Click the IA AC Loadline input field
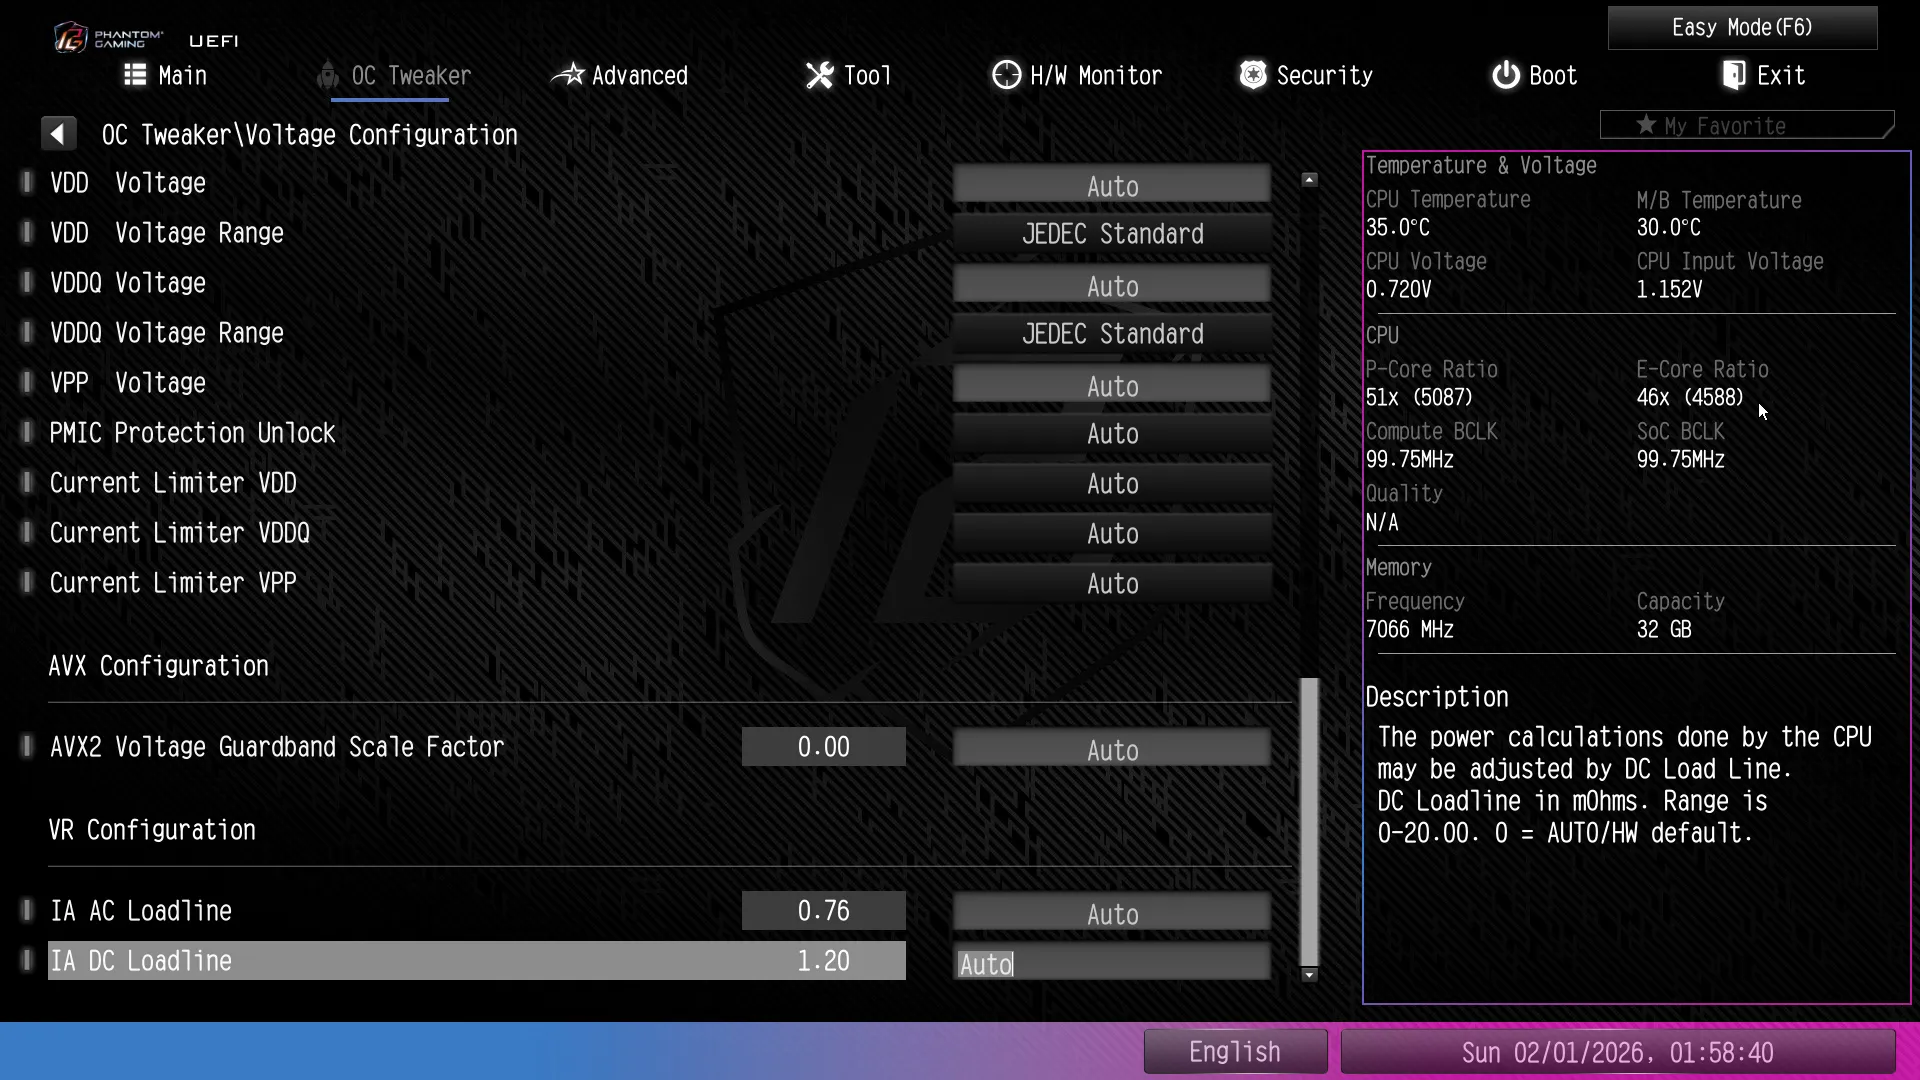 coord(1112,914)
